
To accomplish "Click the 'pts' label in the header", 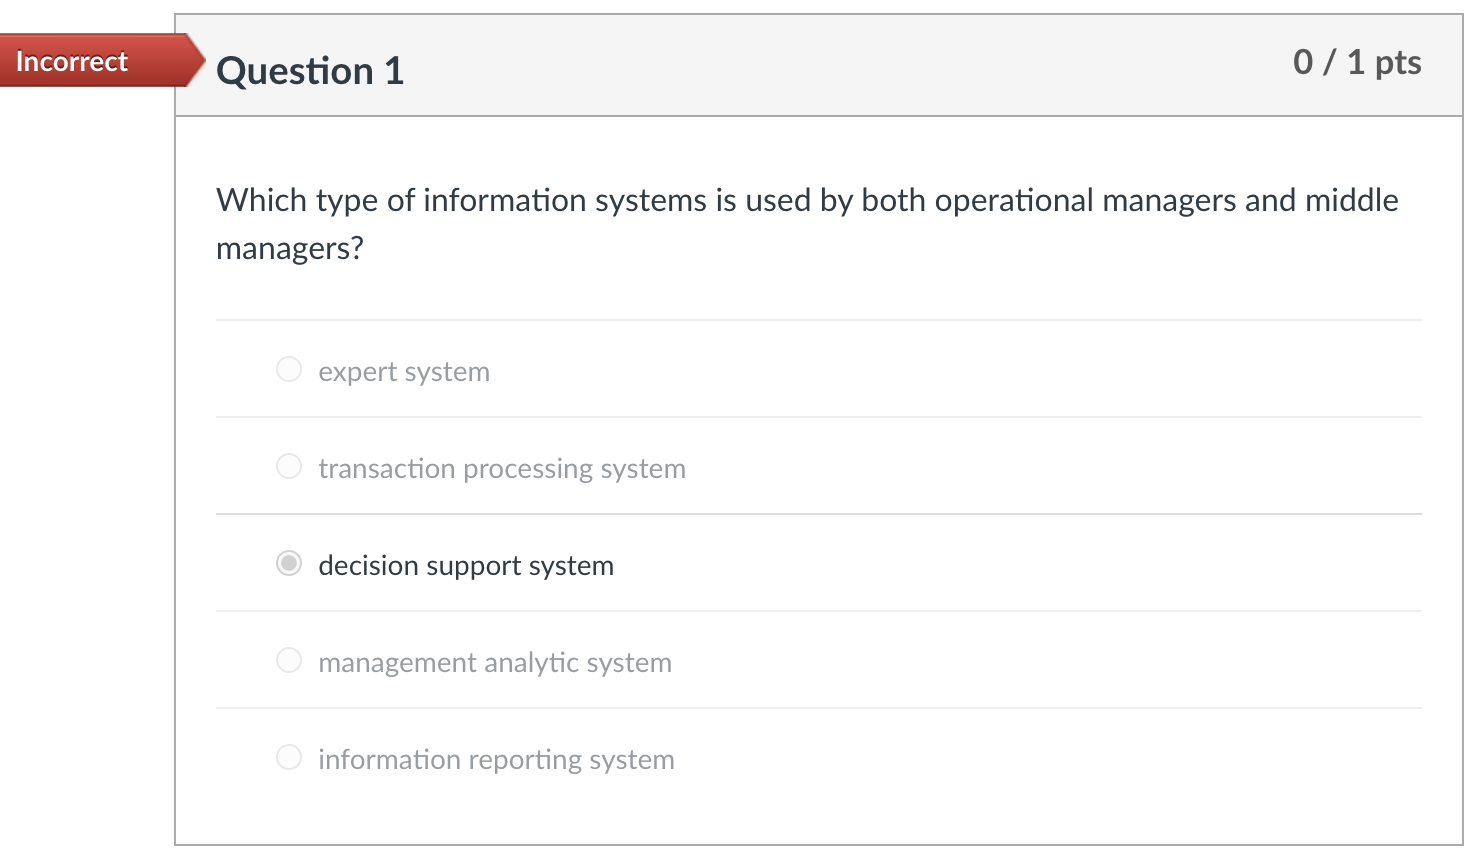I will pyautogui.click(x=1398, y=63).
